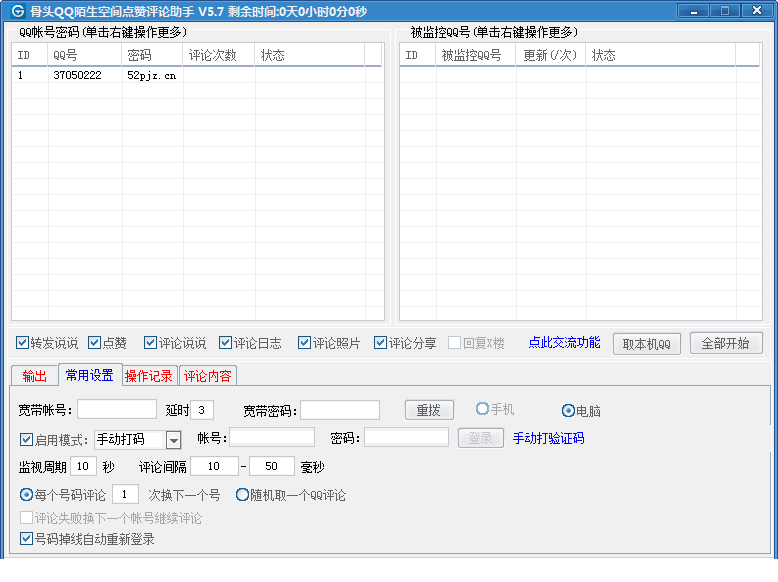
Task: Focus the 宽带密码 input field
Action: coord(340,410)
